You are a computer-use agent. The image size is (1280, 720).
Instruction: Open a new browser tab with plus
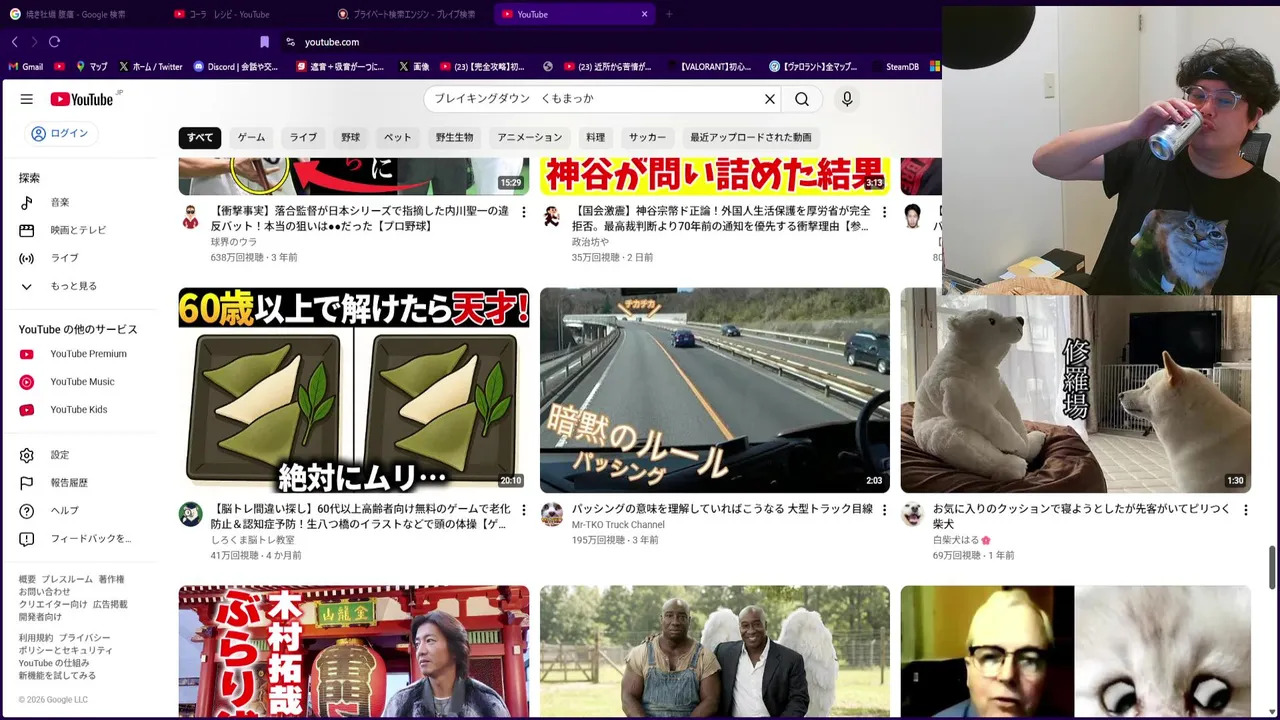[x=669, y=14]
